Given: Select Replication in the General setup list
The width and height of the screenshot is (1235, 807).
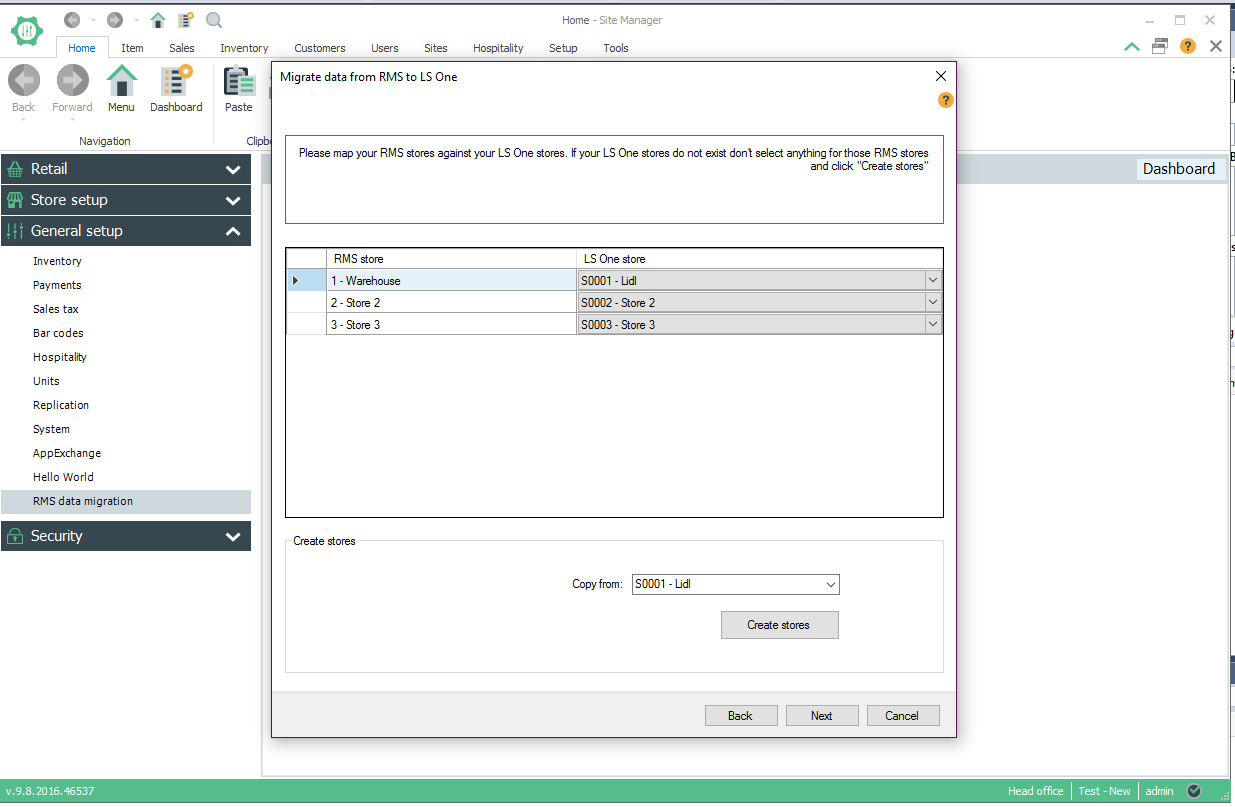Looking at the screenshot, I should [61, 405].
